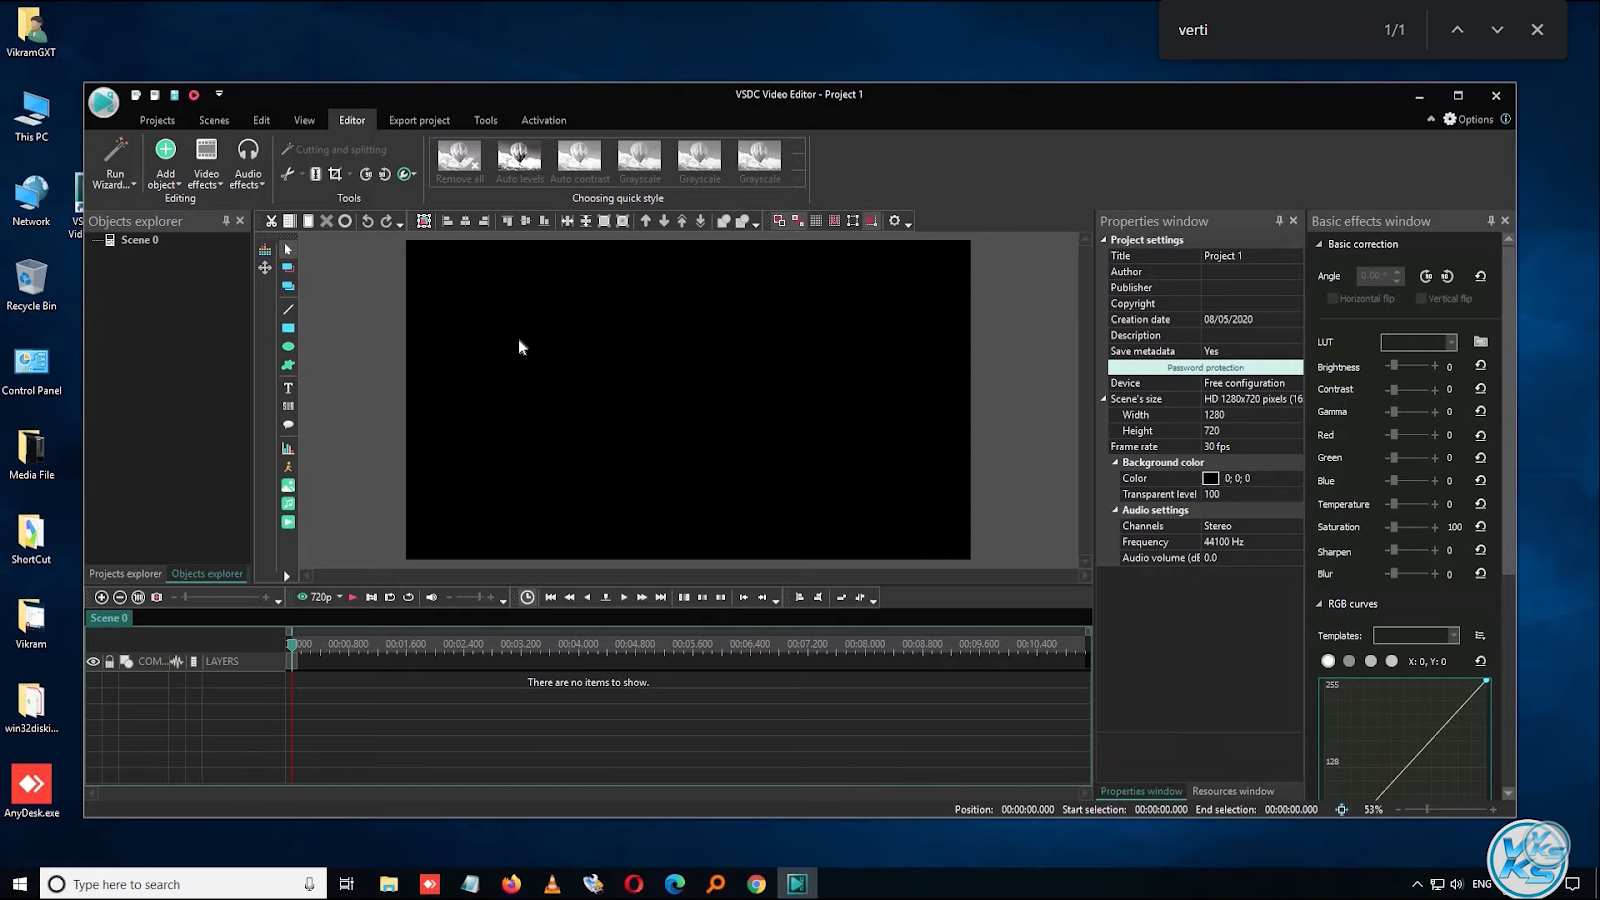Click the move crosshair tool
The width and height of the screenshot is (1600, 900).
265,268
